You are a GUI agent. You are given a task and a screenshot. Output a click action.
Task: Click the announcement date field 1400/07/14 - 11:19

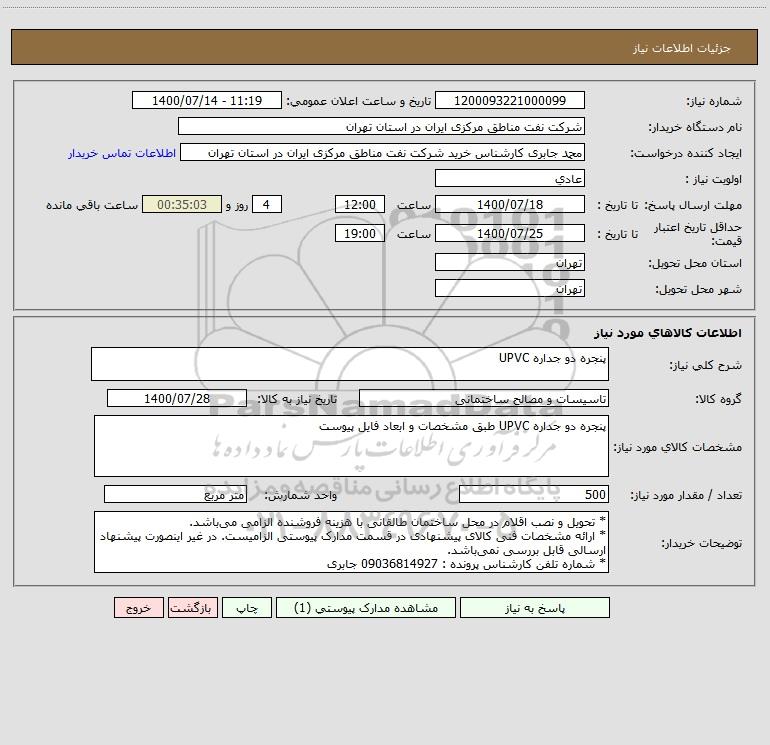[x=207, y=100]
